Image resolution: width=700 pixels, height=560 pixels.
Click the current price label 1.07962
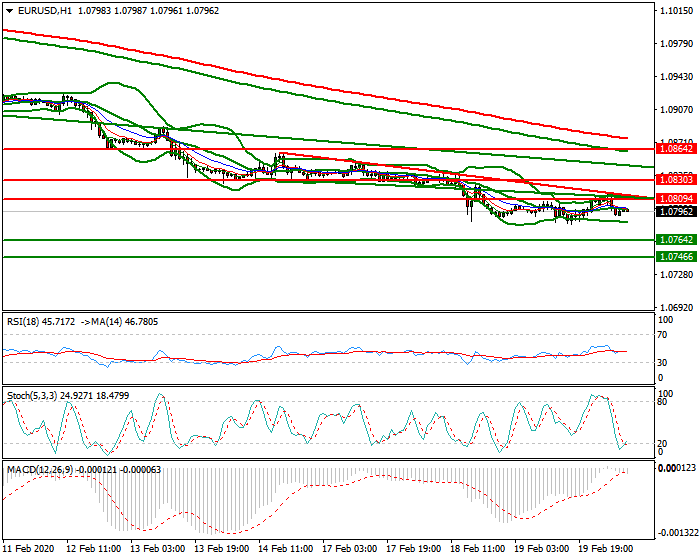click(x=676, y=211)
